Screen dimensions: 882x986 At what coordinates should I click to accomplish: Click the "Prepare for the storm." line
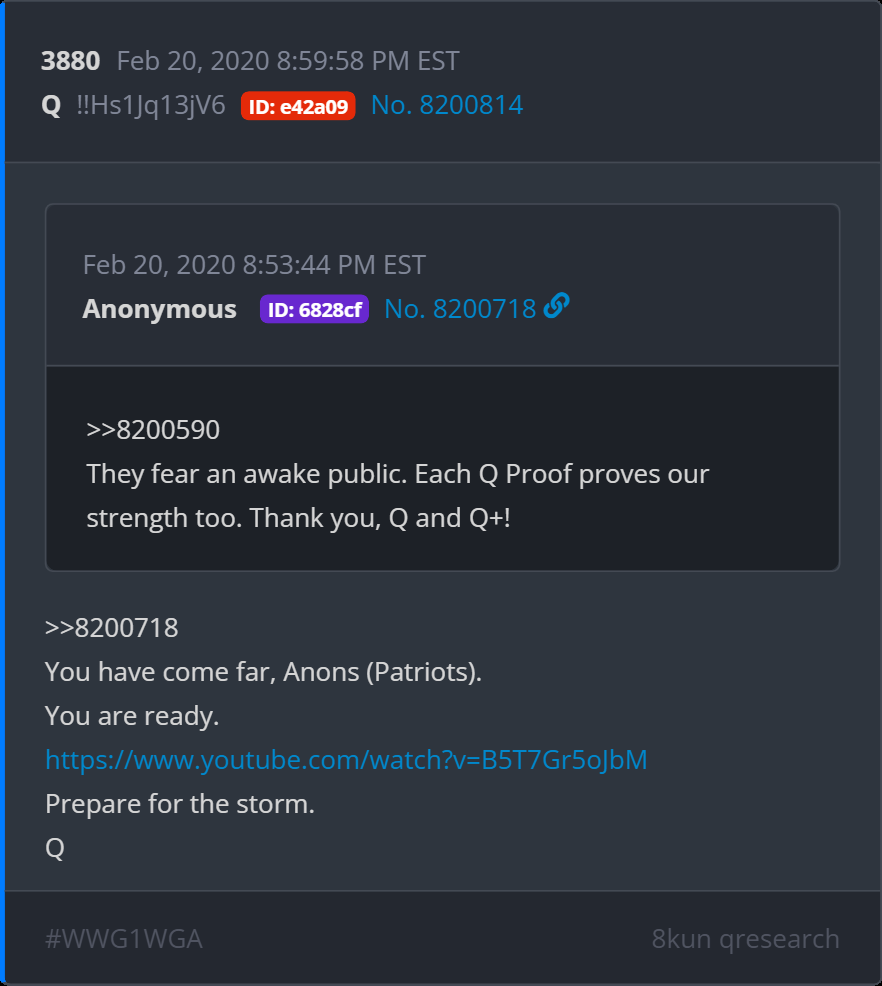coord(180,804)
